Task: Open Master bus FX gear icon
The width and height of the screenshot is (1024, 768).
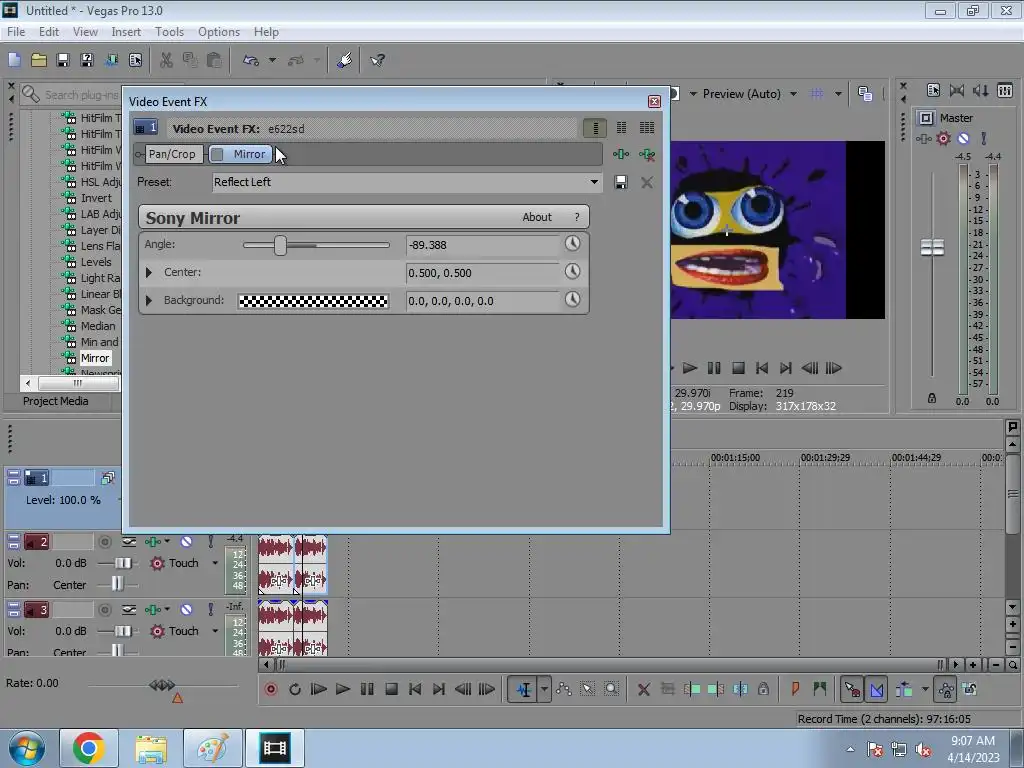Action: [x=943, y=138]
